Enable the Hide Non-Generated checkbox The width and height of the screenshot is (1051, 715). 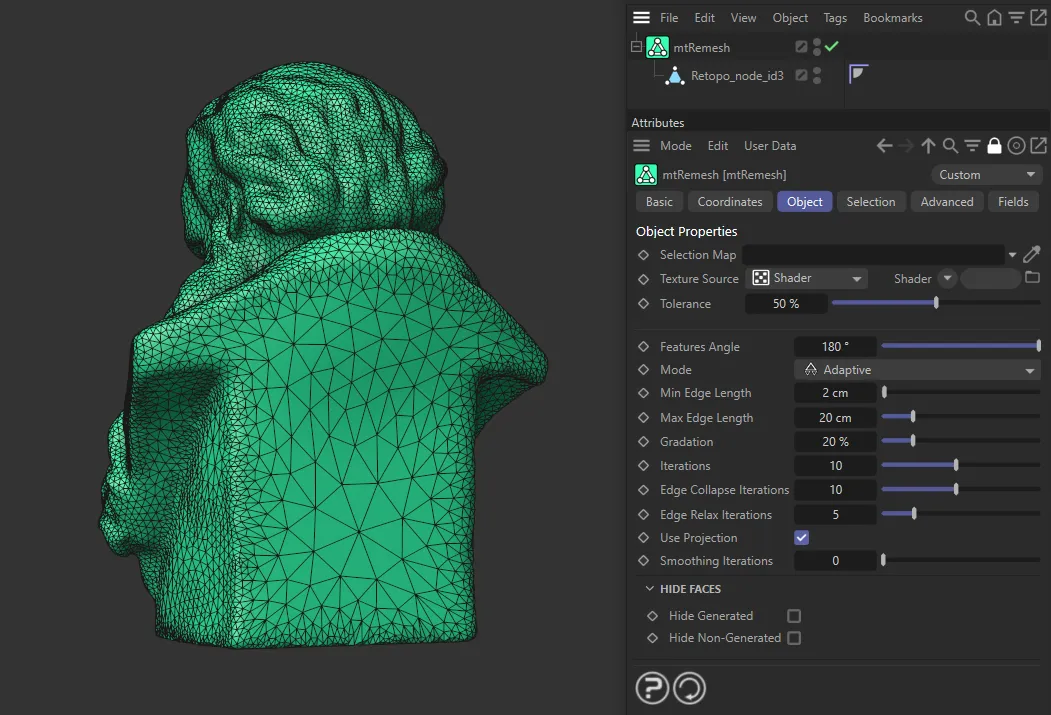pyautogui.click(x=793, y=638)
